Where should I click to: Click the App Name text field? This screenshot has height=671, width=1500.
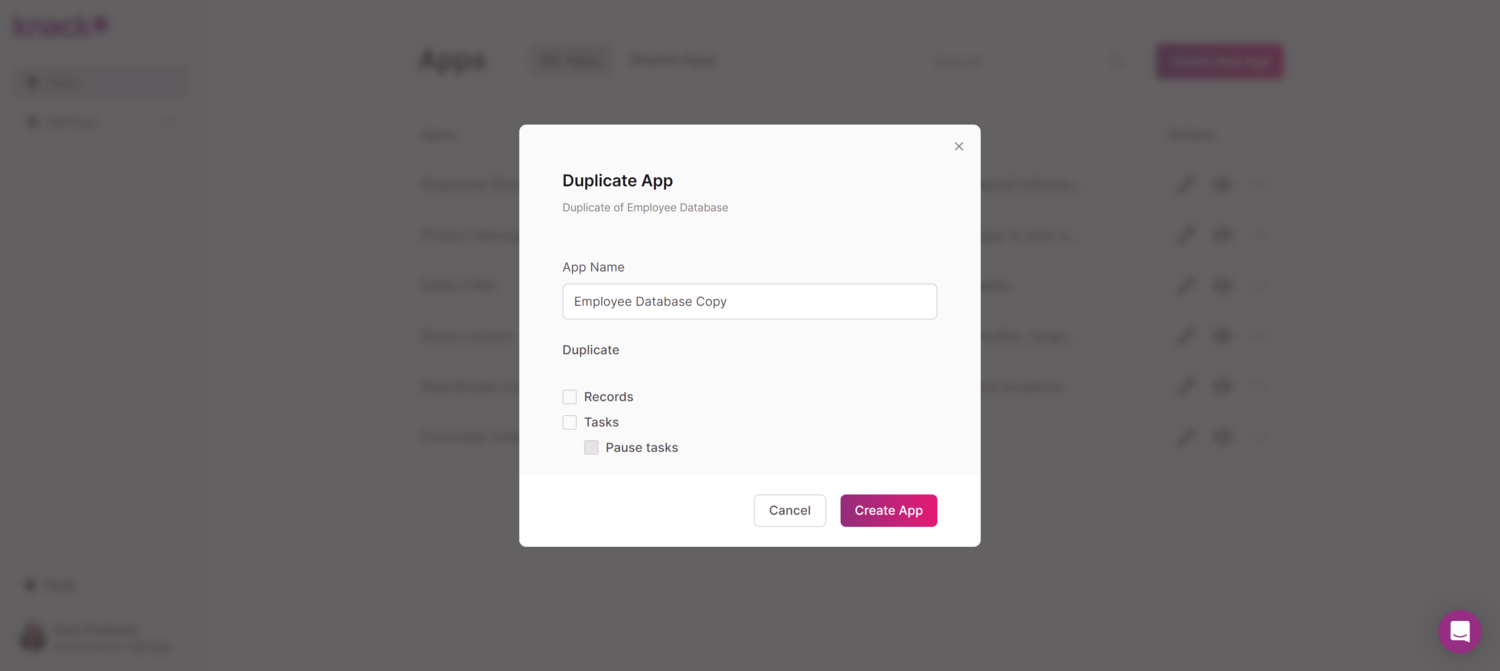pyautogui.click(x=749, y=301)
